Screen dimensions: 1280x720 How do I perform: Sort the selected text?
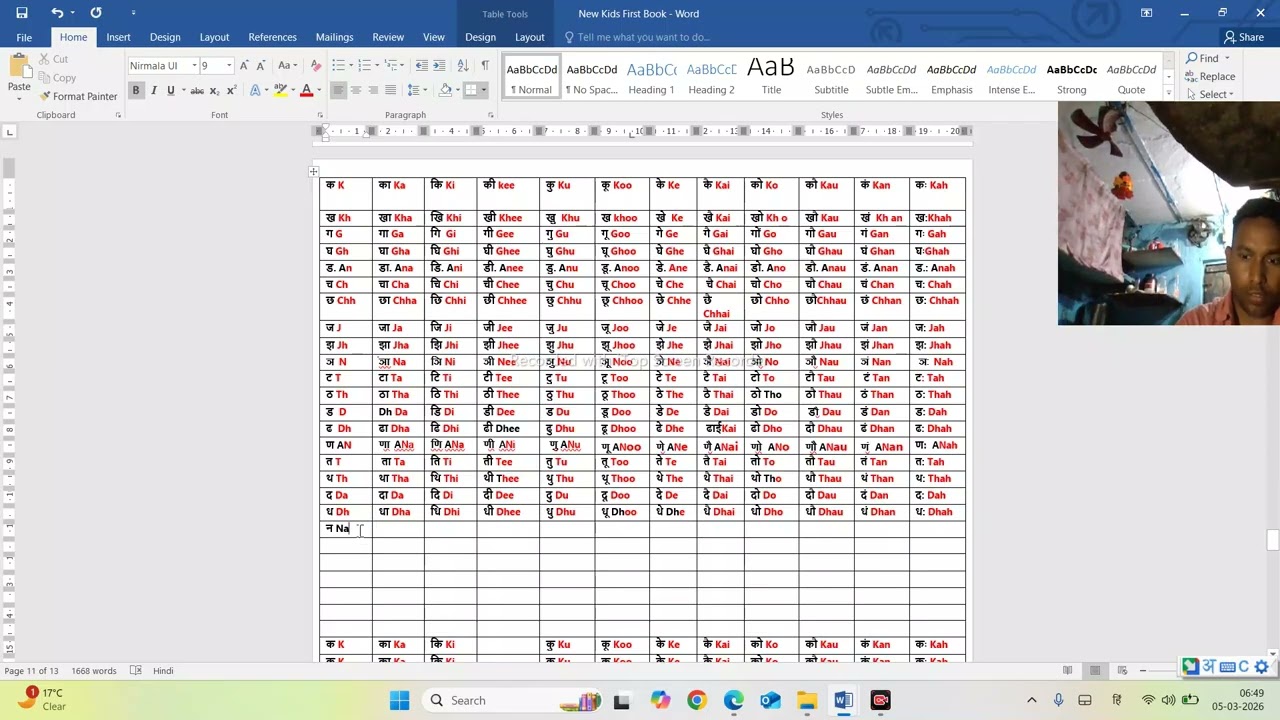pos(462,66)
